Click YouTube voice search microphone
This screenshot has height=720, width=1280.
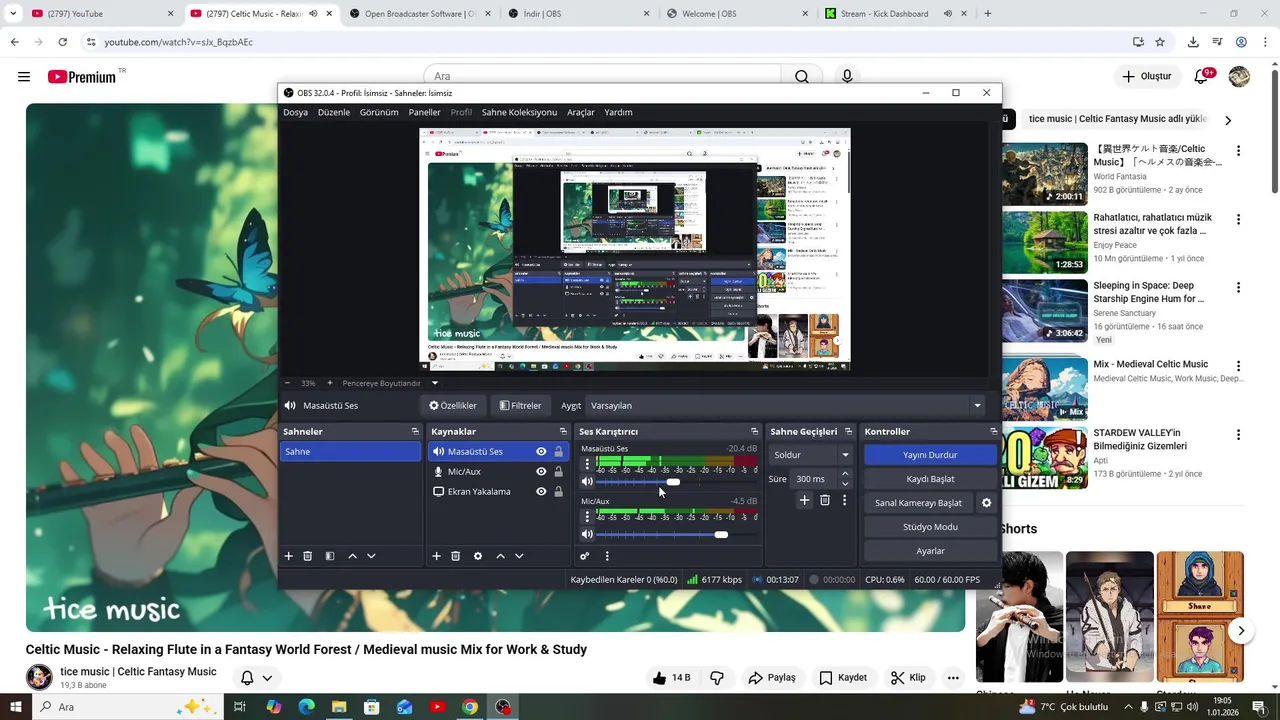(x=847, y=76)
